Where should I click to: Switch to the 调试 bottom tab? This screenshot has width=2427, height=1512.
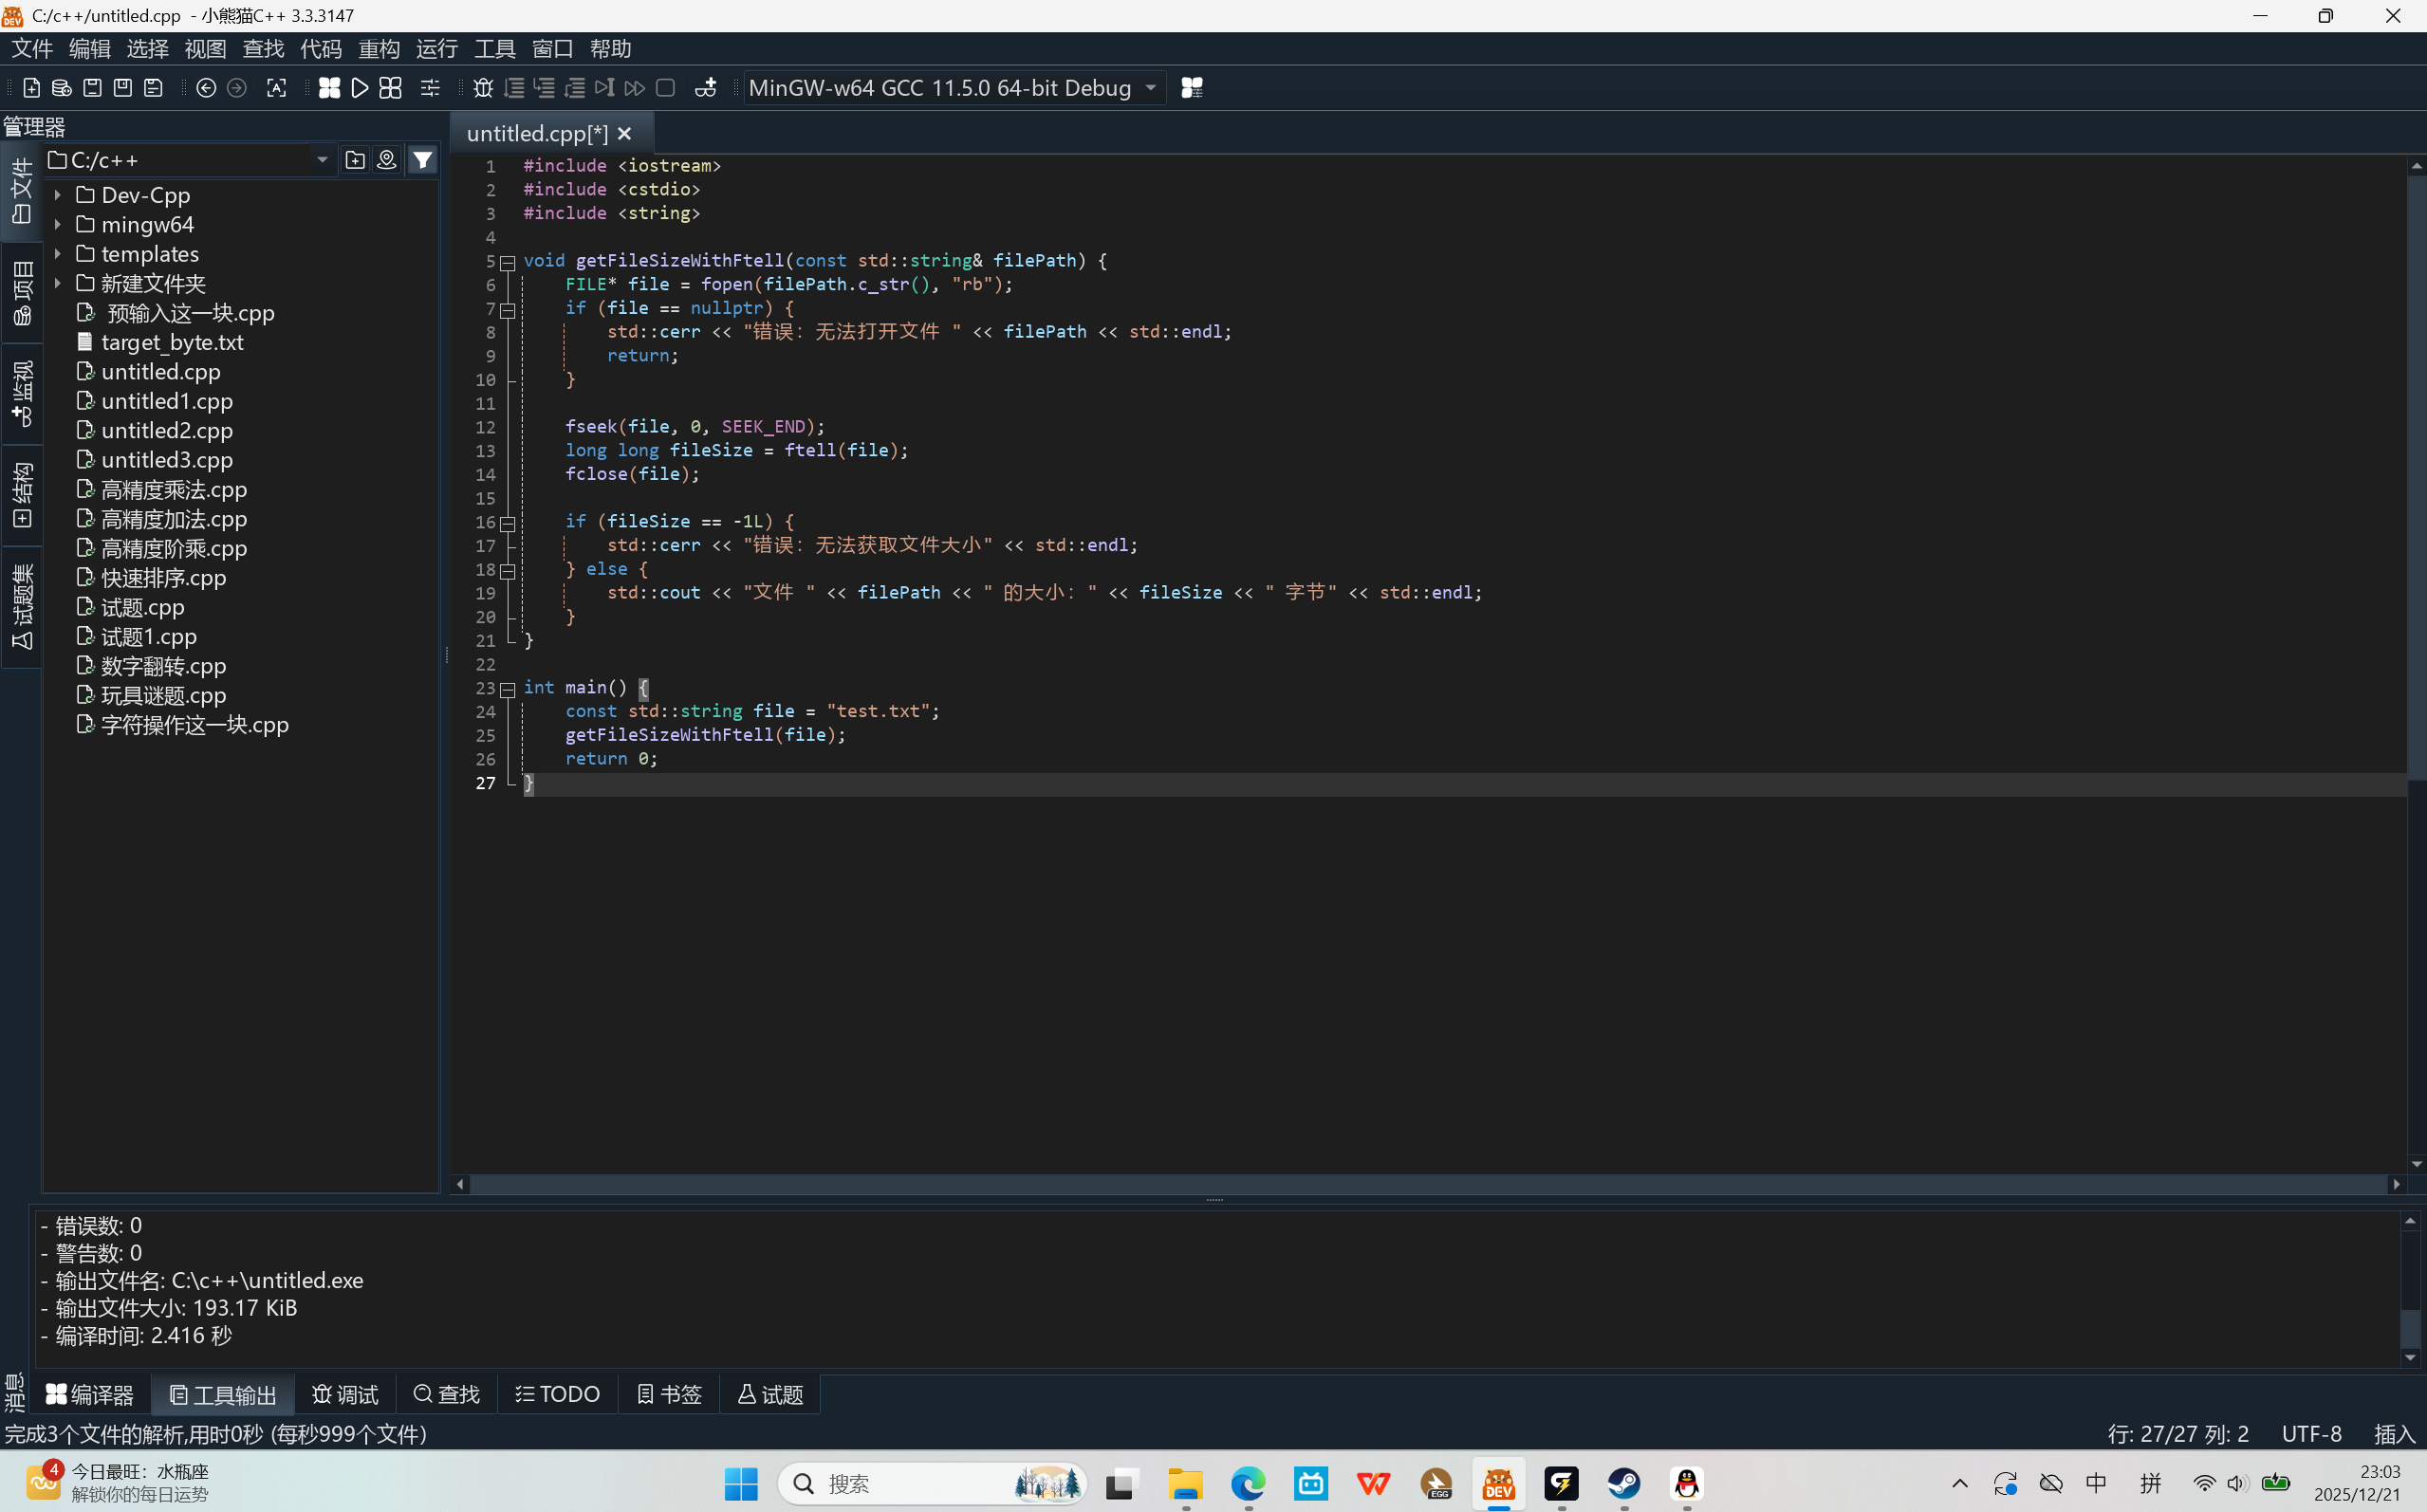point(345,1394)
